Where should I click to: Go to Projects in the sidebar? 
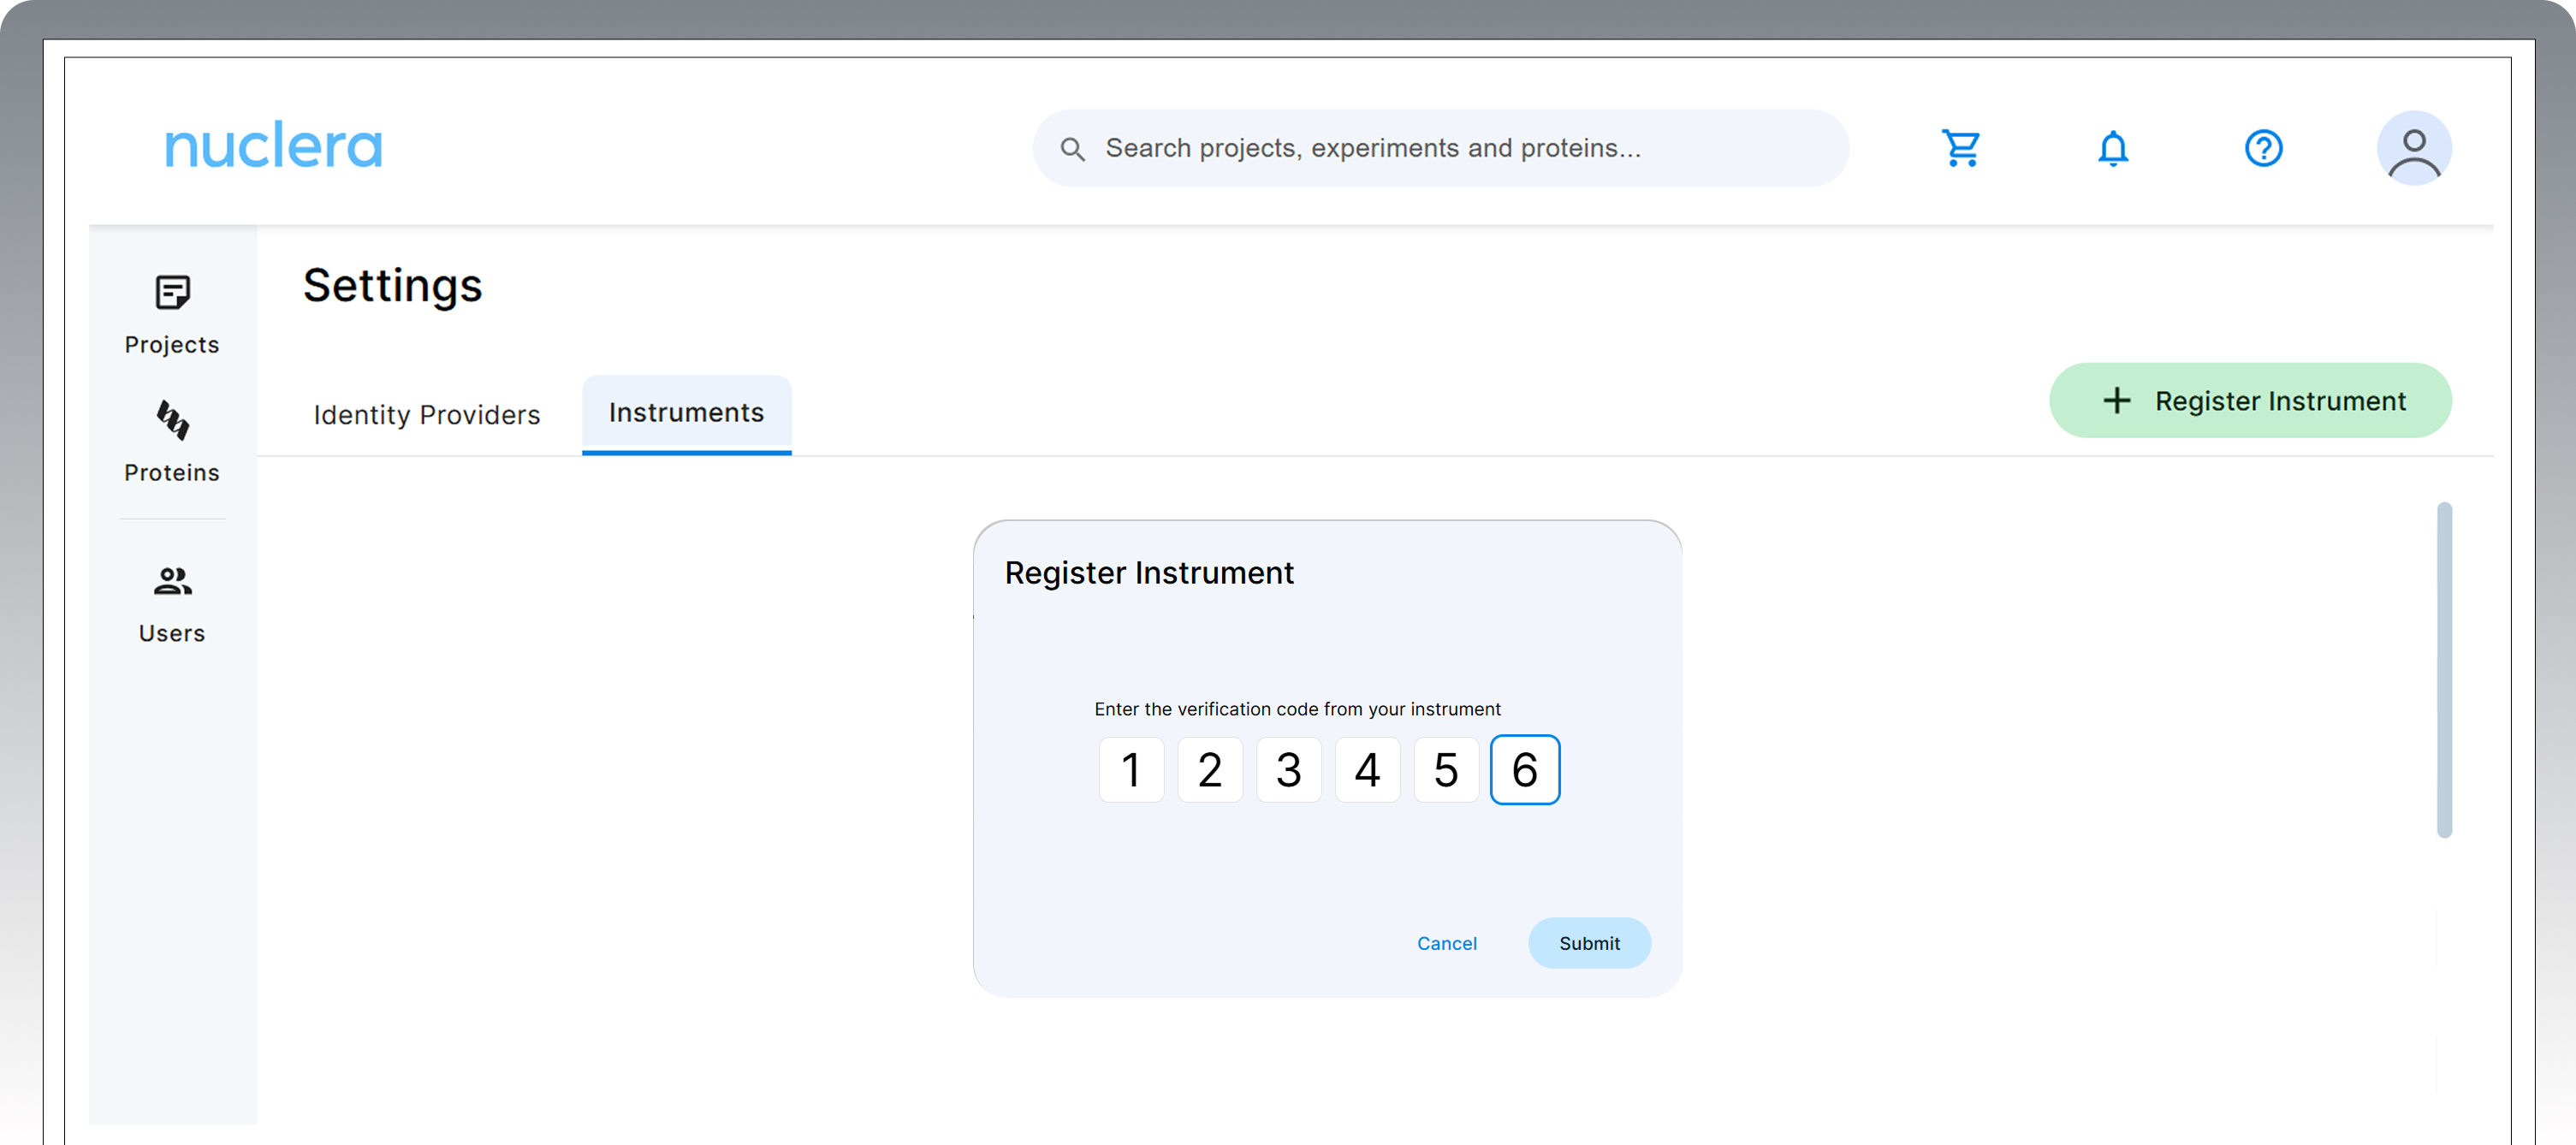(172, 315)
